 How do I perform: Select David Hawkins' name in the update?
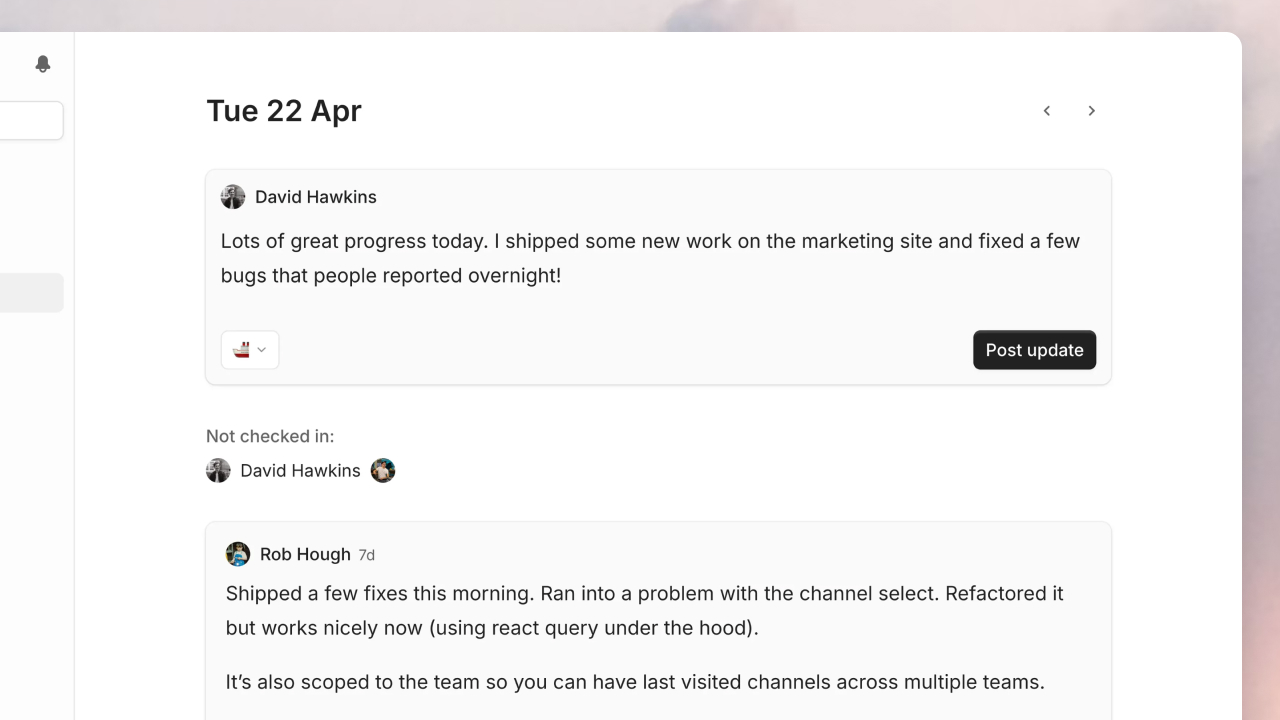pyautogui.click(x=316, y=197)
